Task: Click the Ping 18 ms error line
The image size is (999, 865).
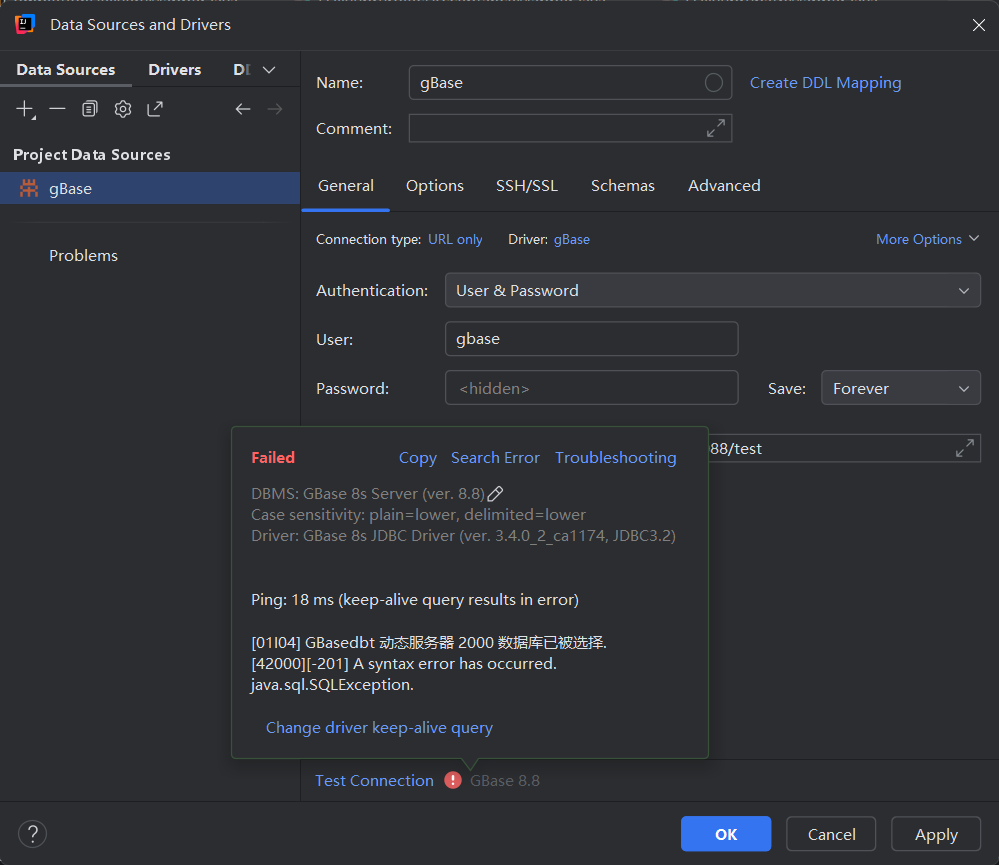Action: click(x=415, y=600)
